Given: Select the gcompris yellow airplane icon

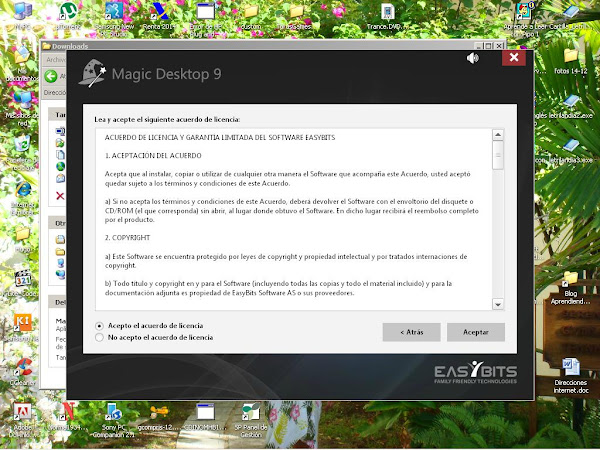Looking at the screenshot, I should (158, 416).
